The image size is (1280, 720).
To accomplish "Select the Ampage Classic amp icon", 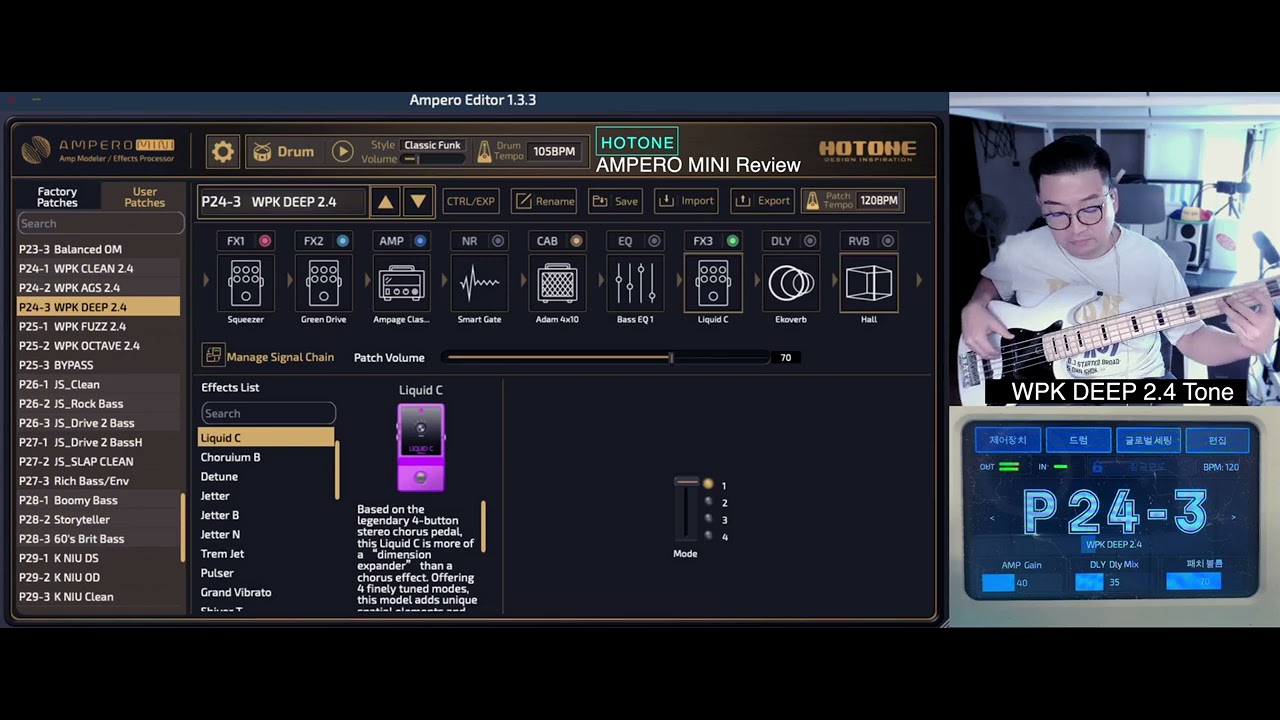I will [401, 284].
